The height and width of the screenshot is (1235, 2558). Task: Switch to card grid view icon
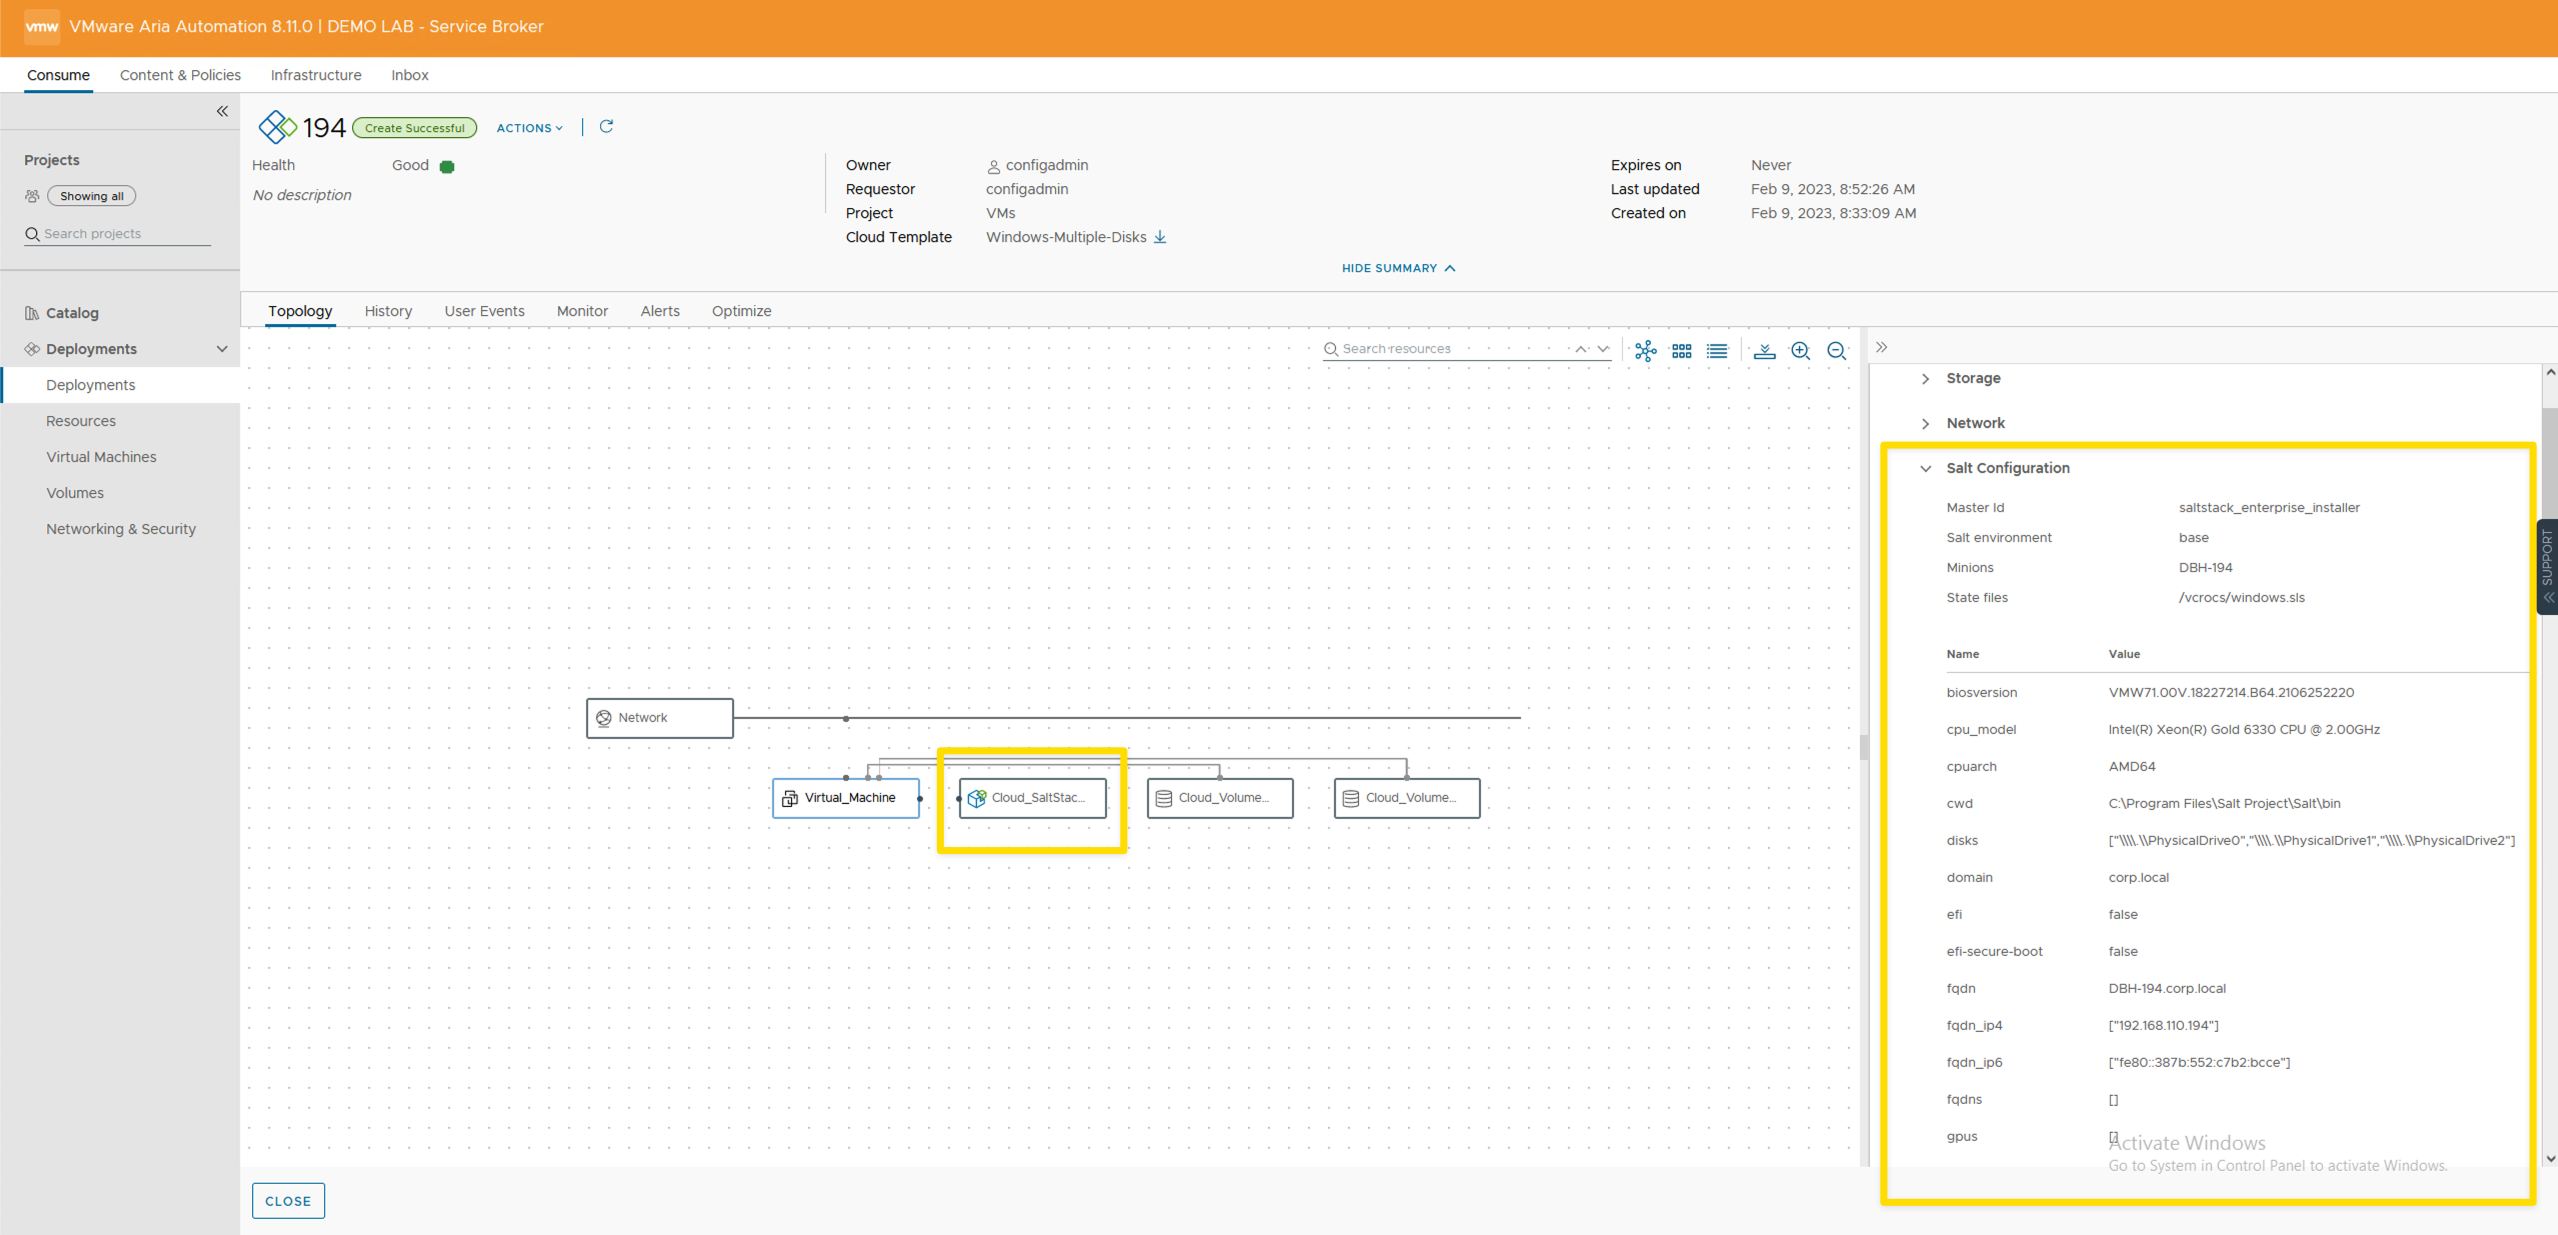[1681, 350]
